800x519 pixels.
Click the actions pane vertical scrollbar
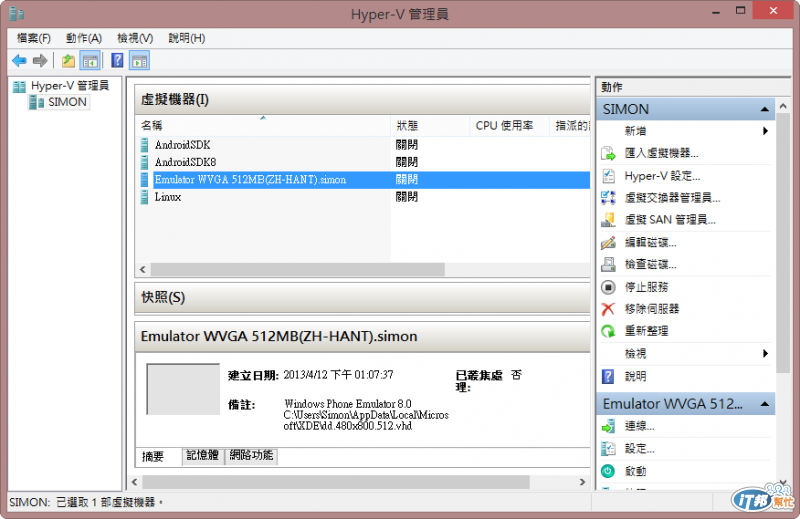tap(783, 242)
